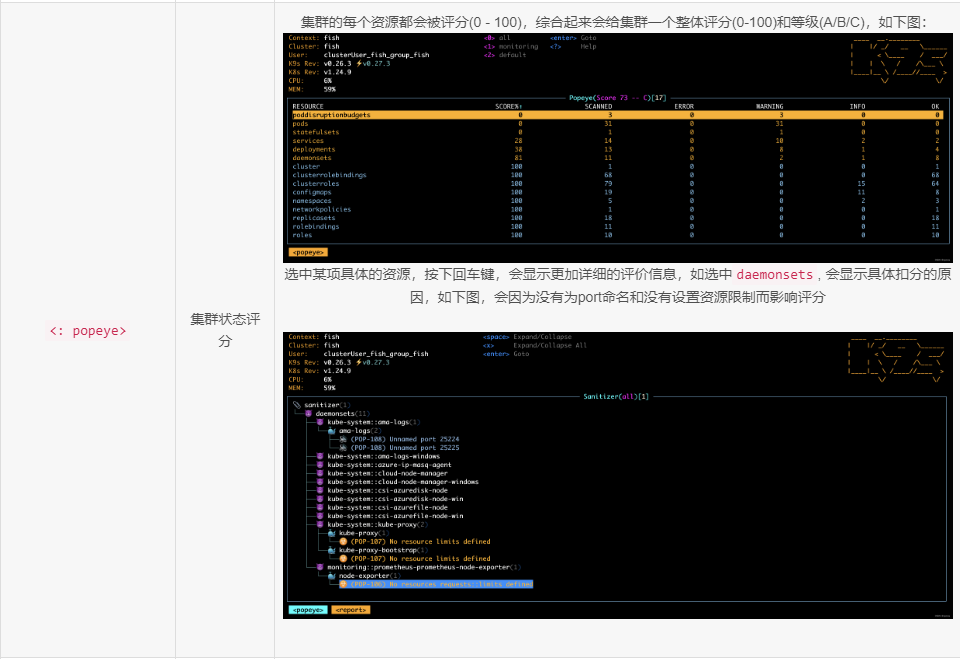Click the red inline-code 'daemonsets' in the paragraph
The height and width of the screenshot is (659, 960).
[x=774, y=275]
